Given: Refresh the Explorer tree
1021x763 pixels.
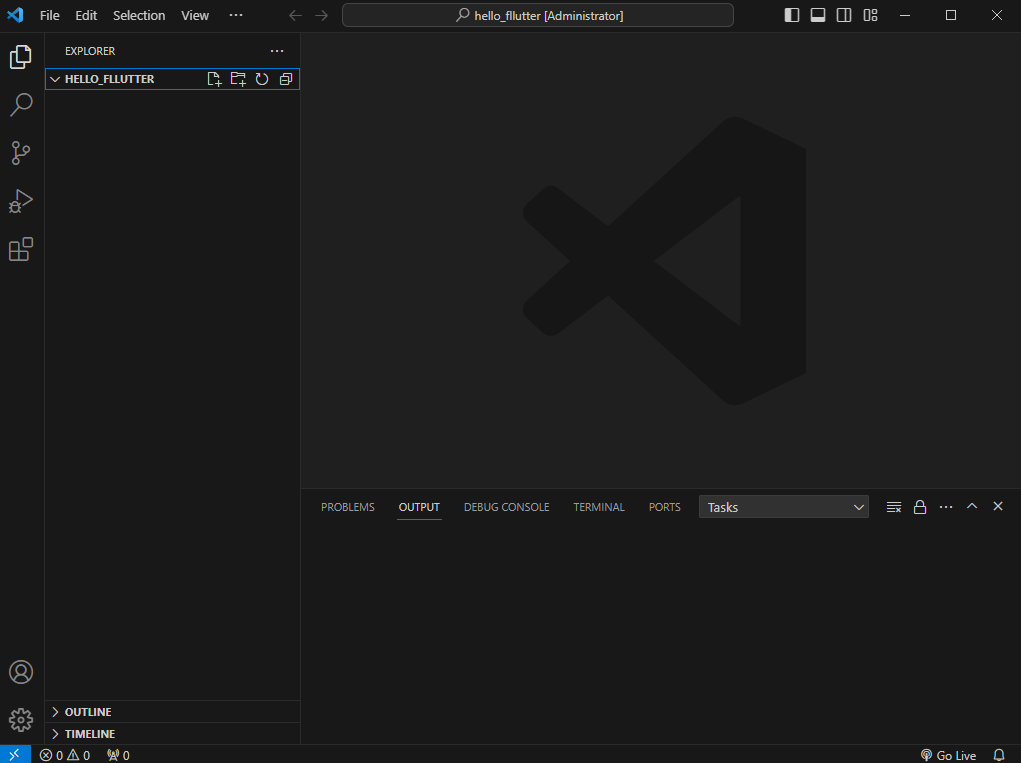Looking at the screenshot, I should (x=262, y=79).
